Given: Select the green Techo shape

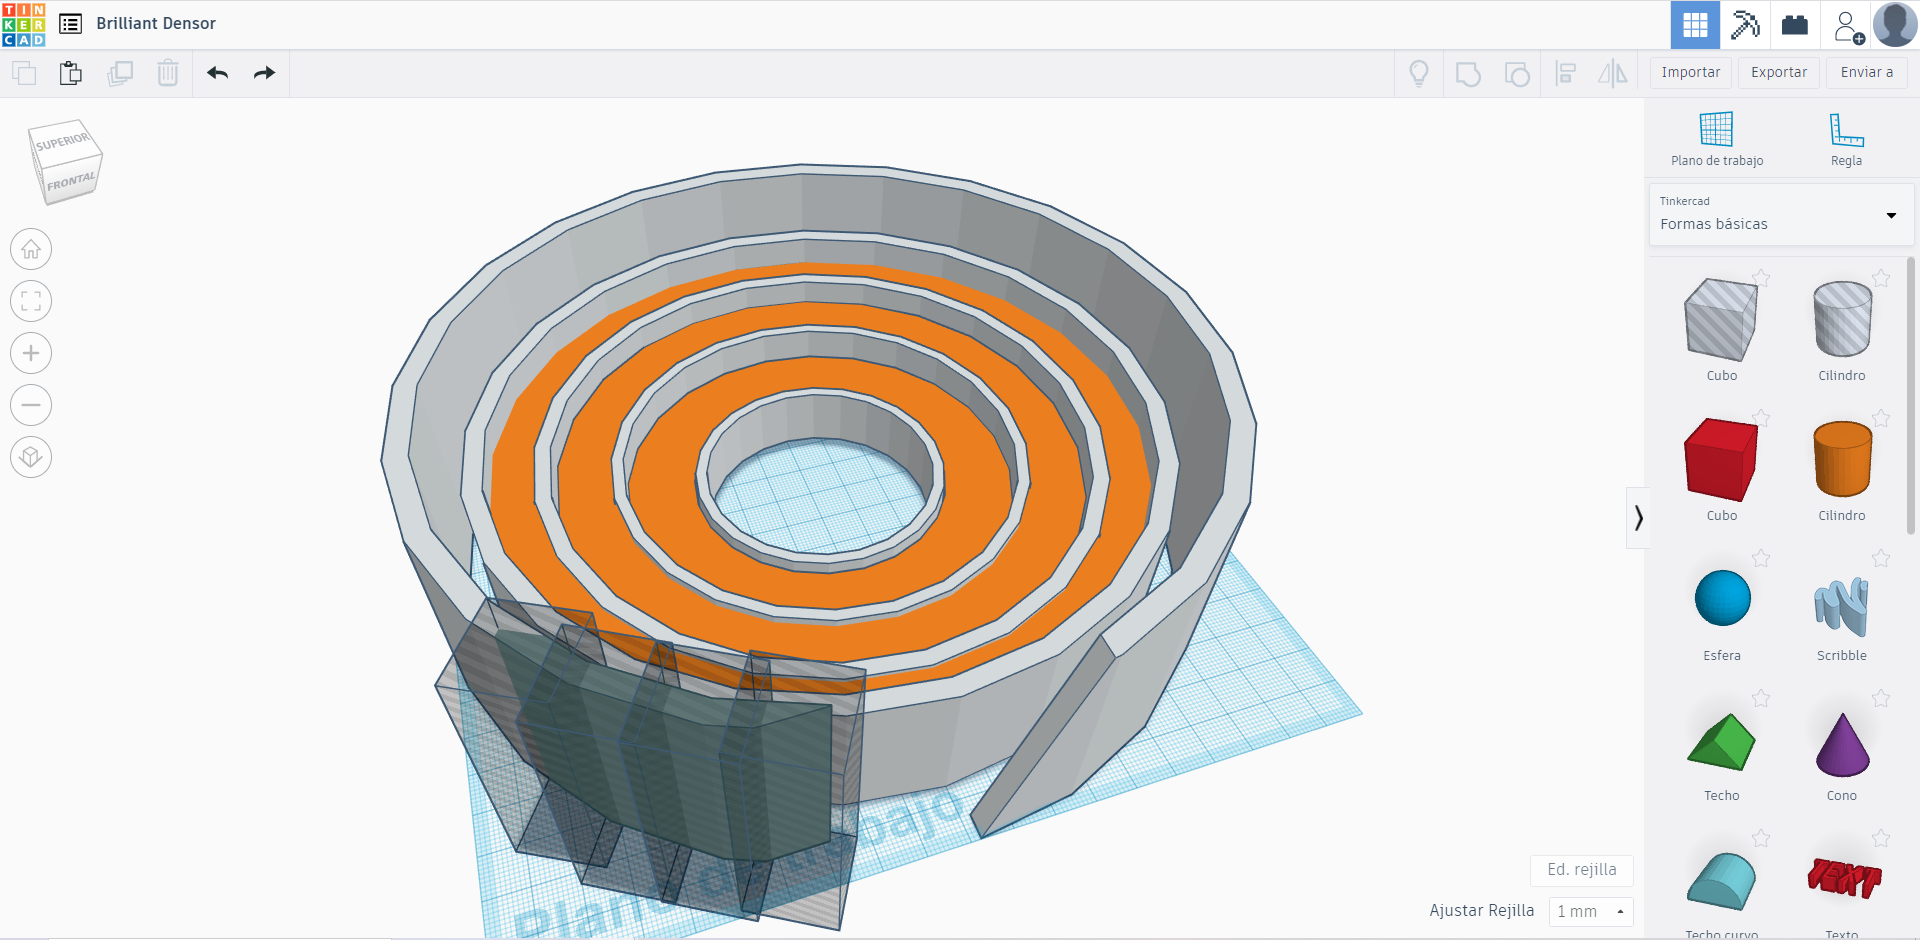Looking at the screenshot, I should click(x=1721, y=742).
